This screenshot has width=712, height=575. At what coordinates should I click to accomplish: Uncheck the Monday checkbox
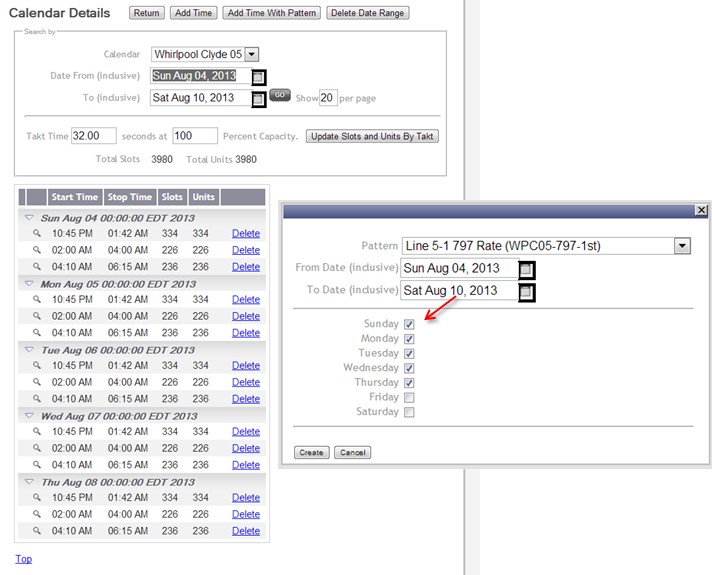[409, 339]
